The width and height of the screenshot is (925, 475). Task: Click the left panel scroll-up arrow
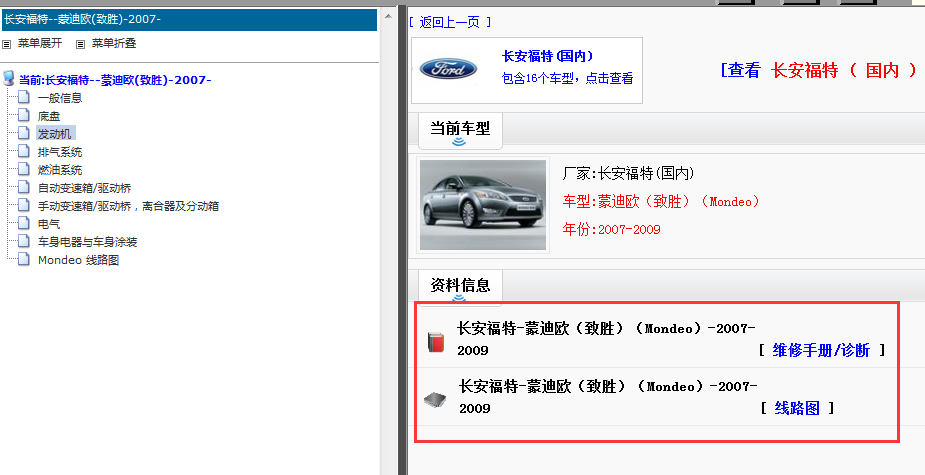(x=388, y=16)
